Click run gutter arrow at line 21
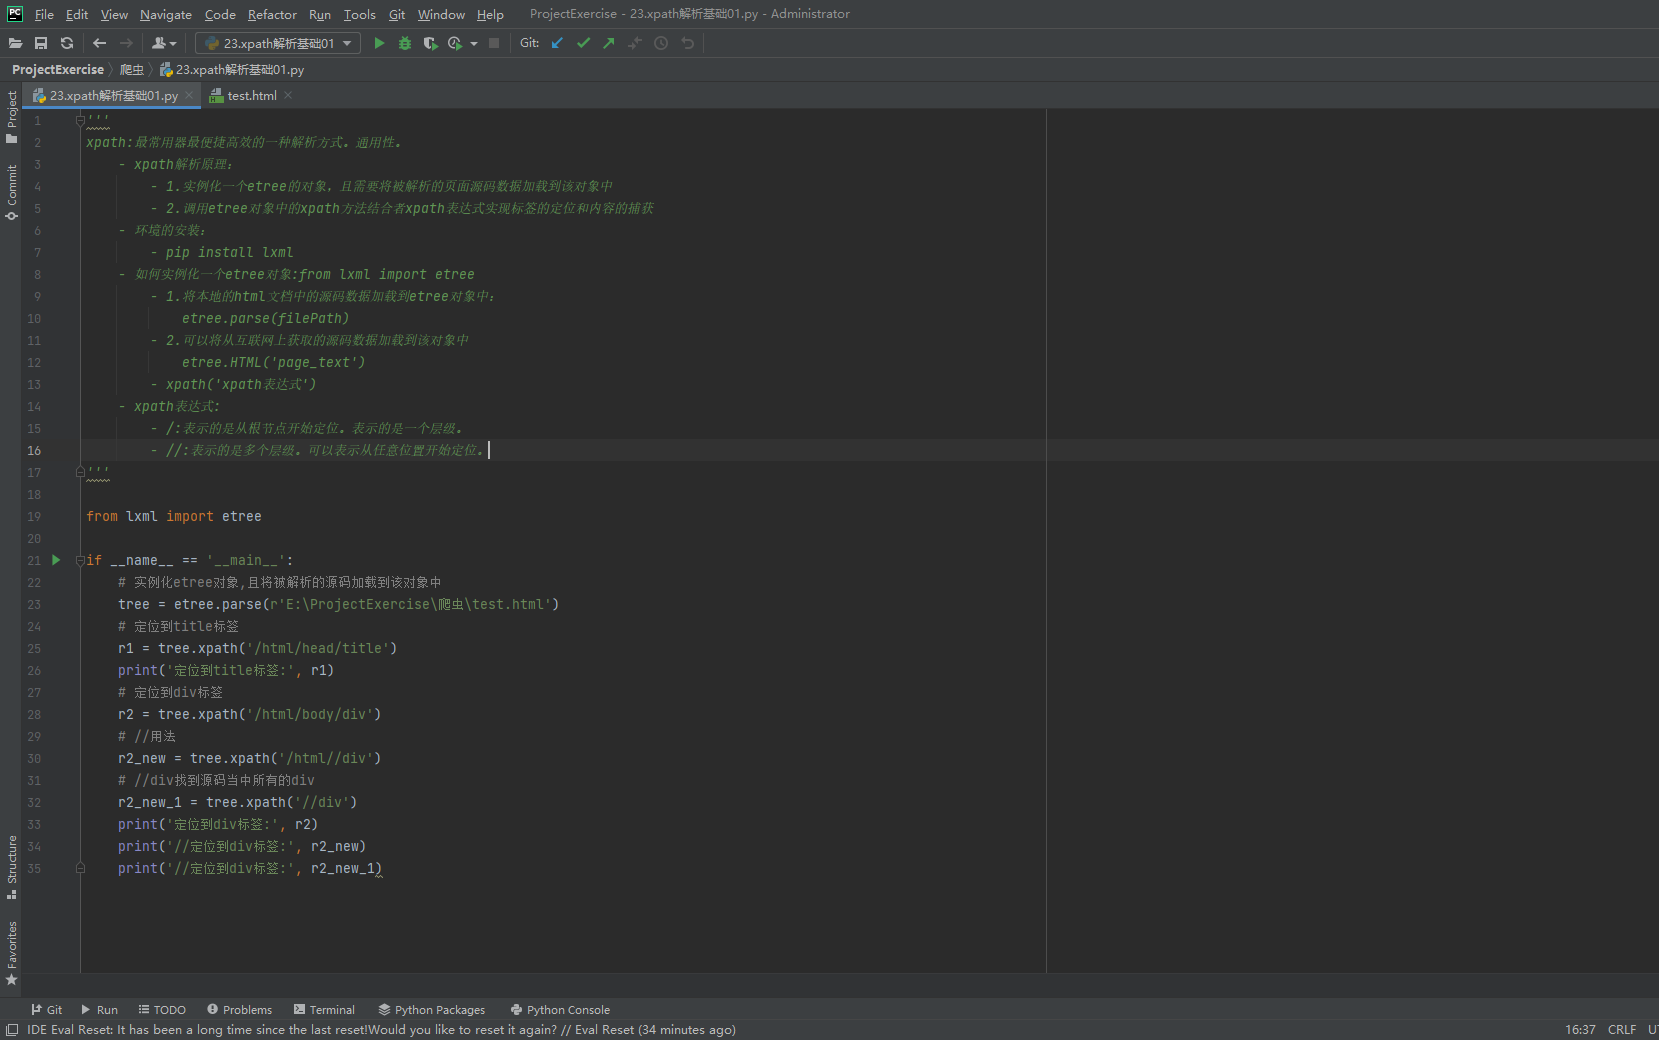 coord(56,560)
